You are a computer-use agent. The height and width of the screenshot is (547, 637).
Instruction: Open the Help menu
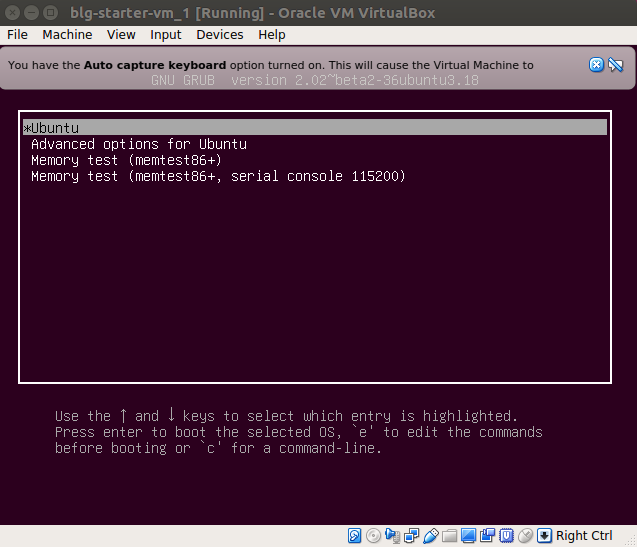pyautogui.click(x=272, y=35)
